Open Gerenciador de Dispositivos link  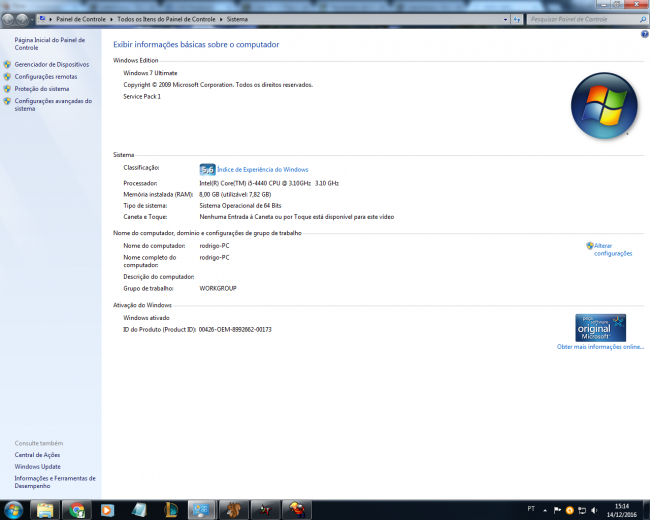(x=52, y=65)
